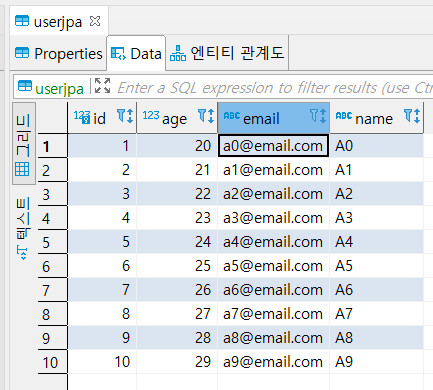Open filter/sort icon on age column
433x390 pixels.
(206, 116)
